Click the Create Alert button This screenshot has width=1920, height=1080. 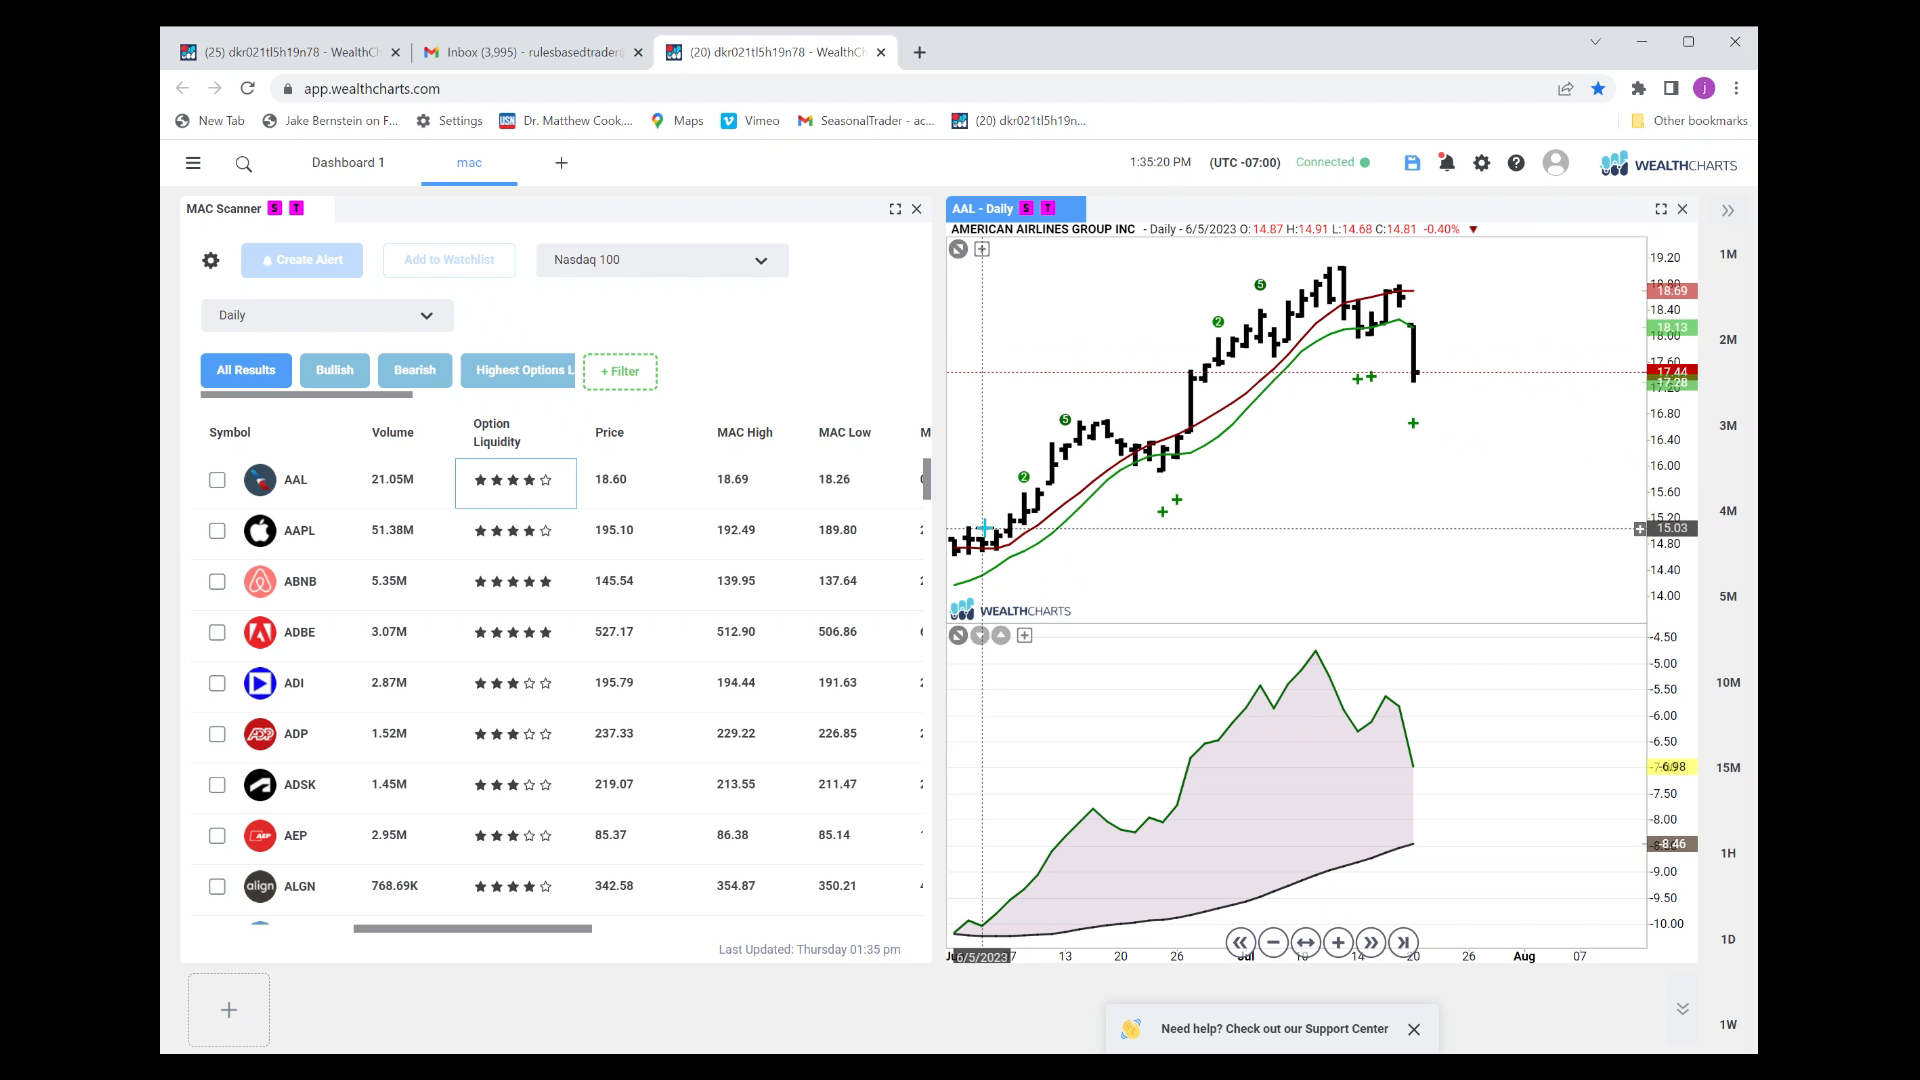[302, 260]
